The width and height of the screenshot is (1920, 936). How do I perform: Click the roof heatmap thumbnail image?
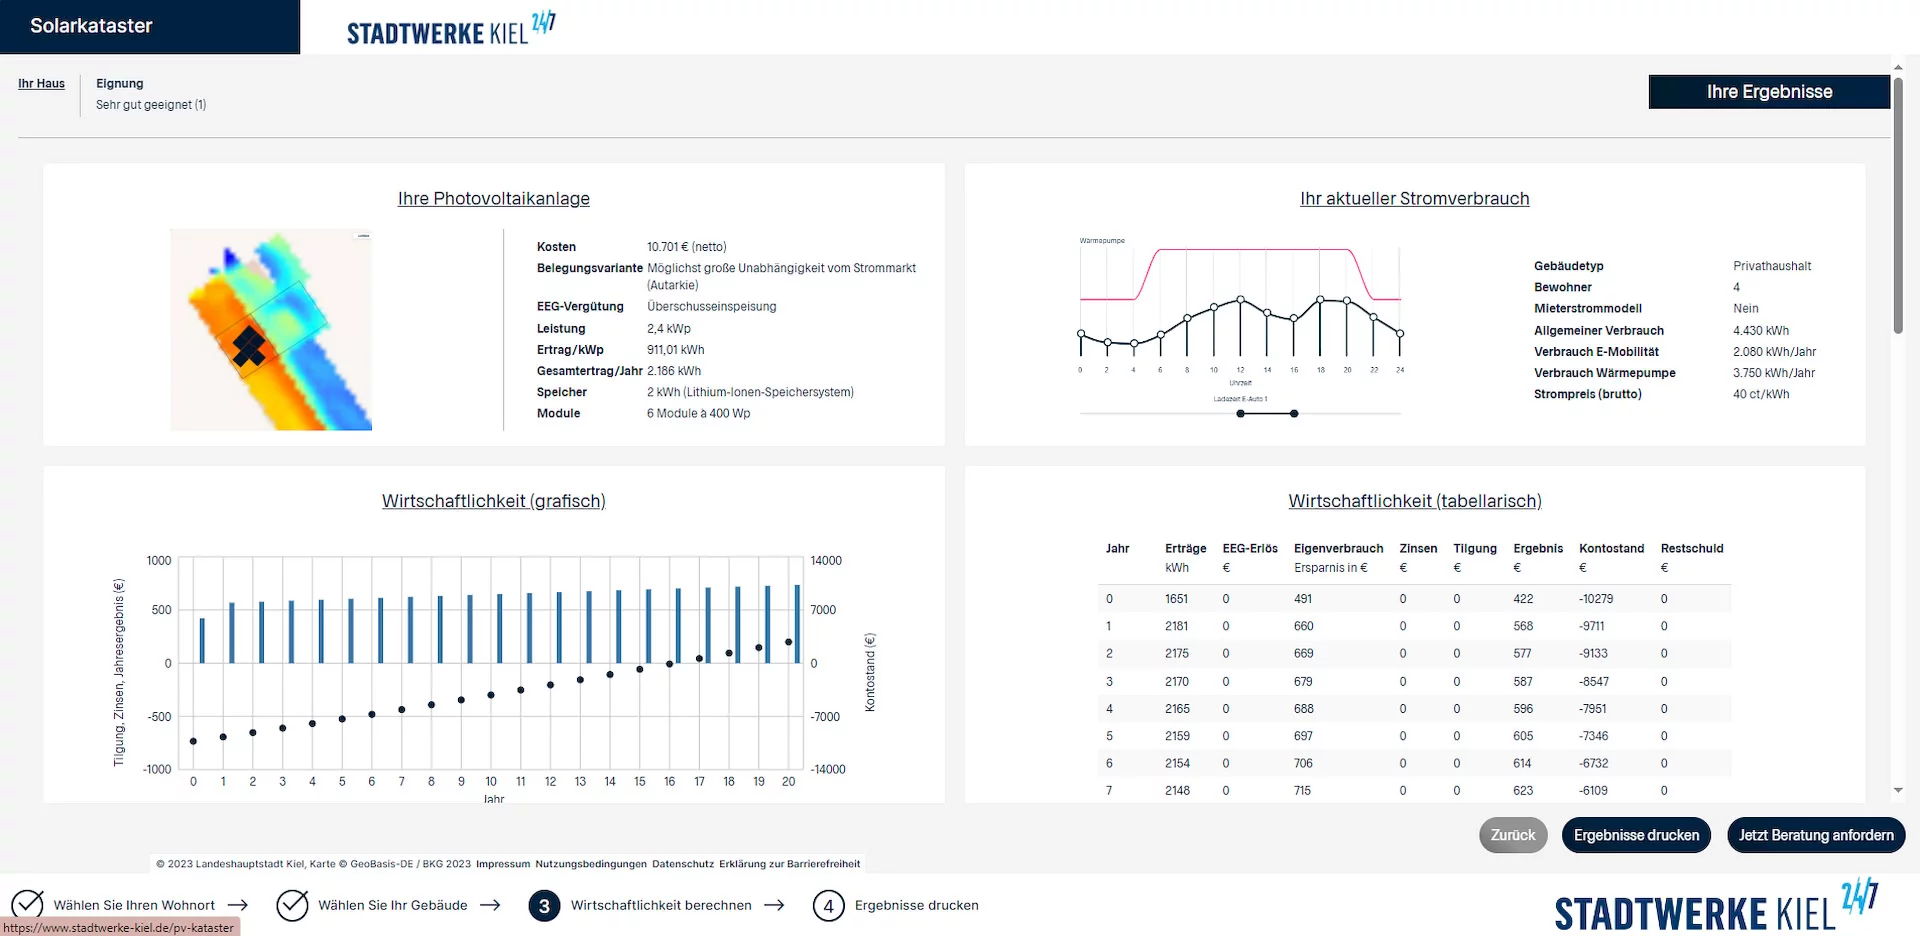[x=271, y=330]
